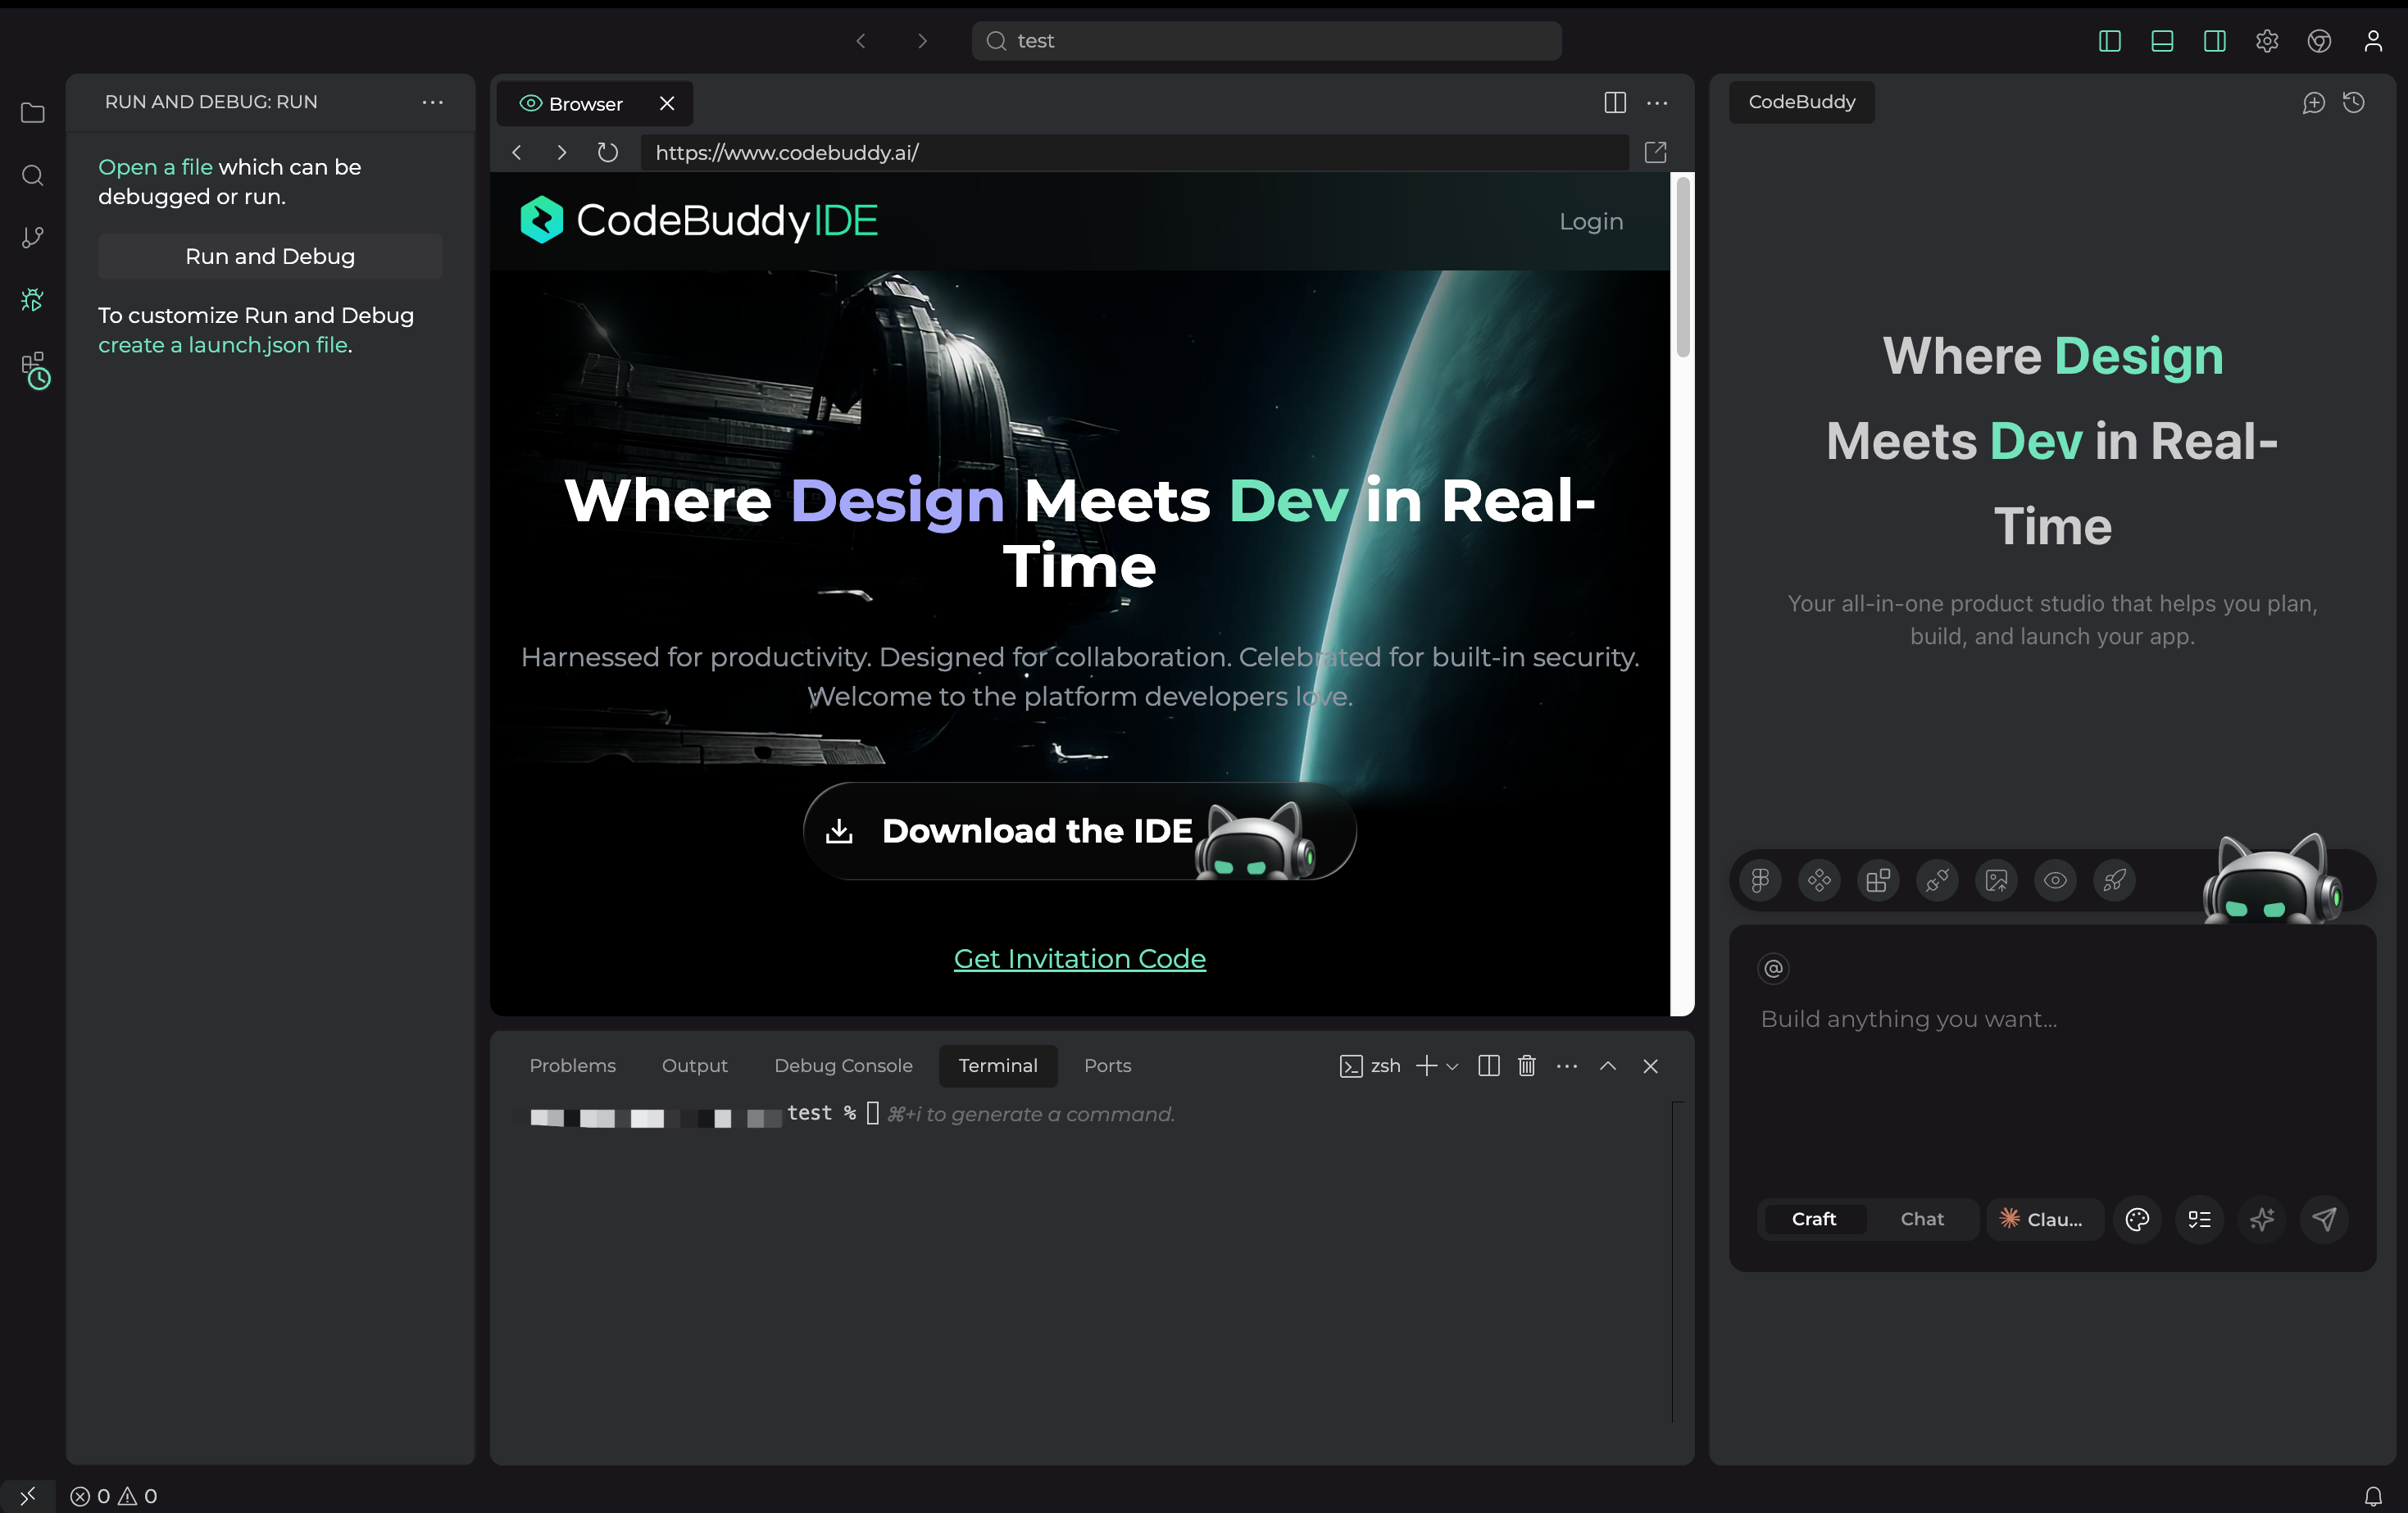Click the sparkle enhance prompt icon
The image size is (2408, 1513).
(x=2261, y=1219)
